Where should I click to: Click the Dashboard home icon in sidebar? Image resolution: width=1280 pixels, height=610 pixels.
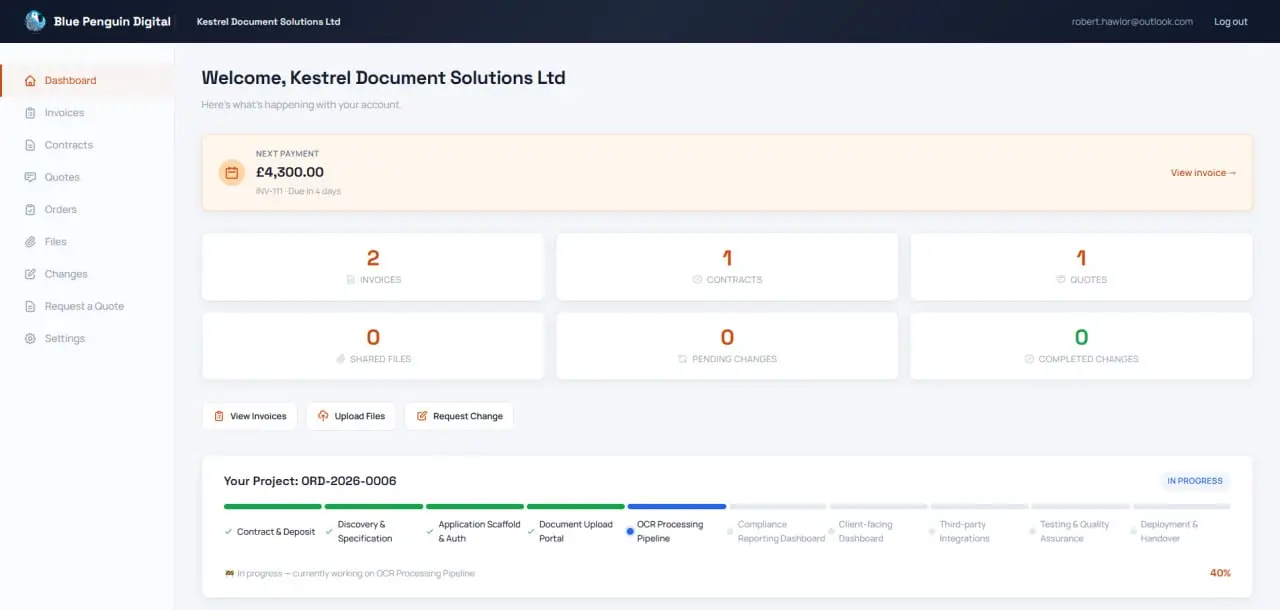click(30, 80)
